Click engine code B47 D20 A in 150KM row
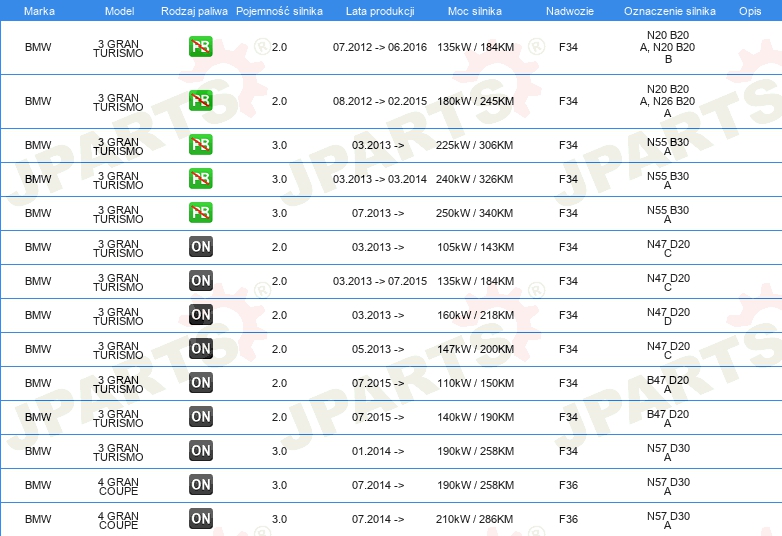Viewport: 782px width, 536px height. (x=668, y=384)
